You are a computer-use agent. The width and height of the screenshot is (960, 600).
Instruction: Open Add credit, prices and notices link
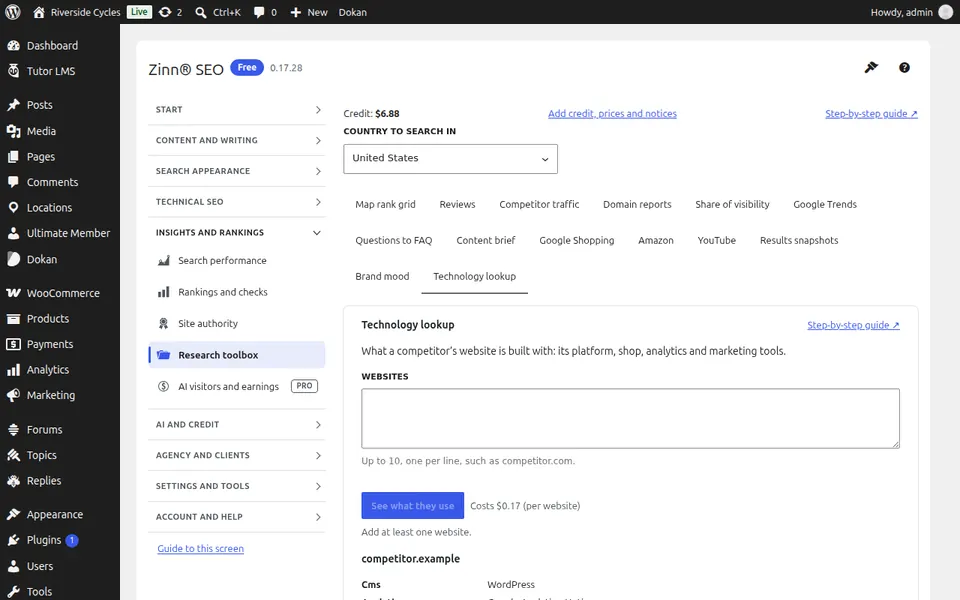pos(612,114)
